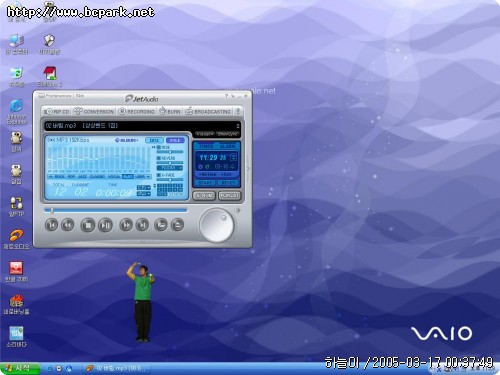Click the ALFTP desktop icon
Image resolution: width=500 pixels, height=375 pixels.
click(x=16, y=207)
